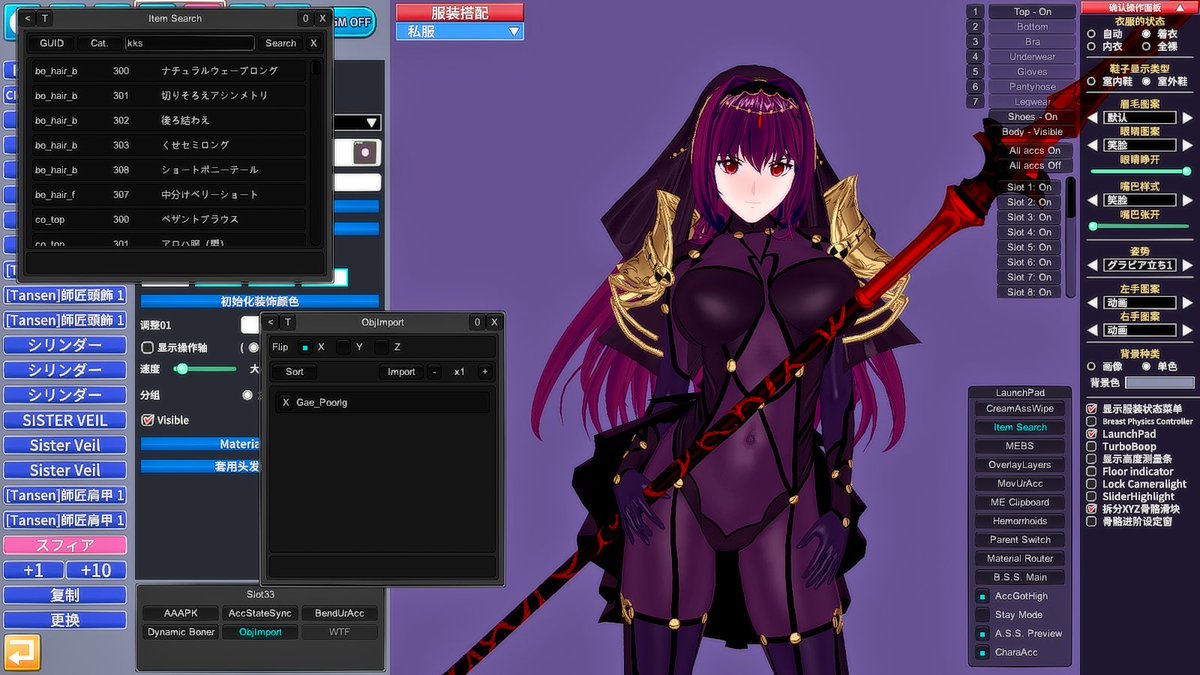Toggle Flip Z in ObjImport
Viewport: 1200px width, 675px height.
click(x=381, y=347)
